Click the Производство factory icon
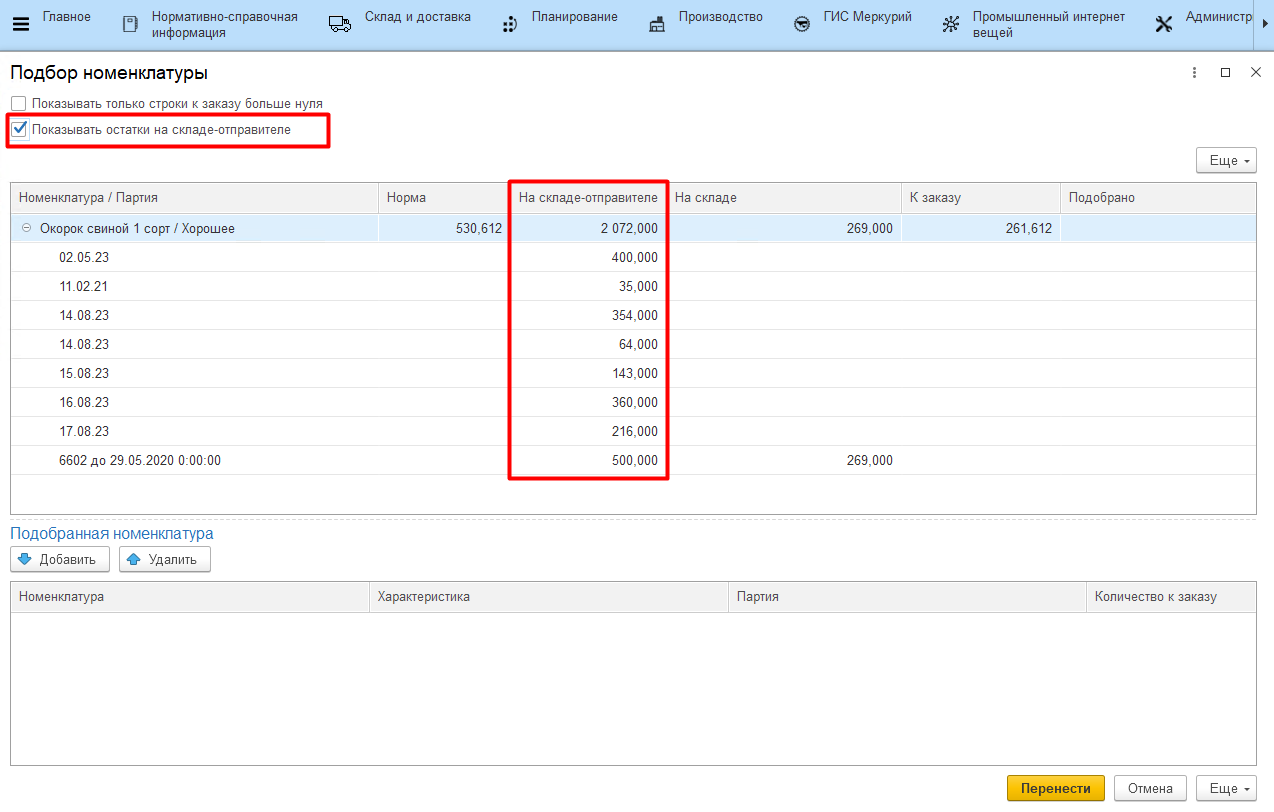Image resolution: width=1274 pixels, height=812 pixels. [657, 25]
